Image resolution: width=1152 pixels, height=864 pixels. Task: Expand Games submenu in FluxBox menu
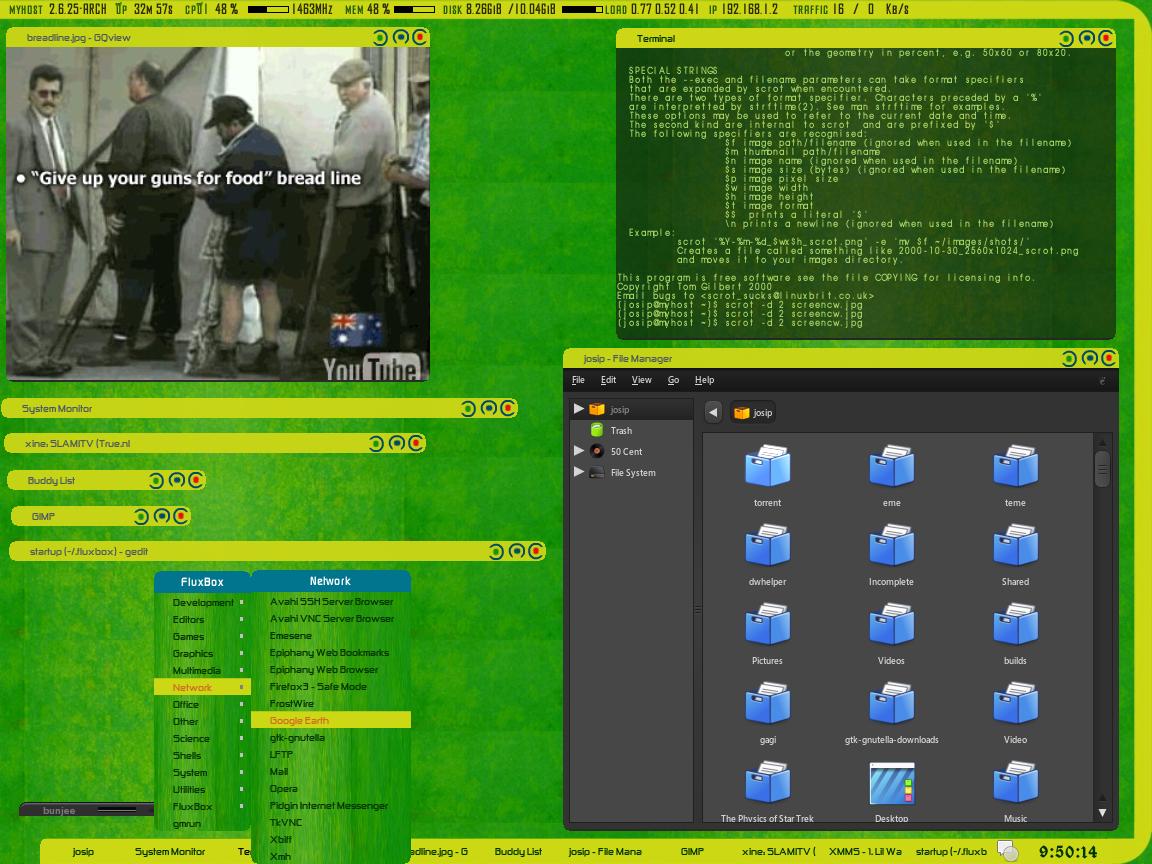(x=203, y=636)
